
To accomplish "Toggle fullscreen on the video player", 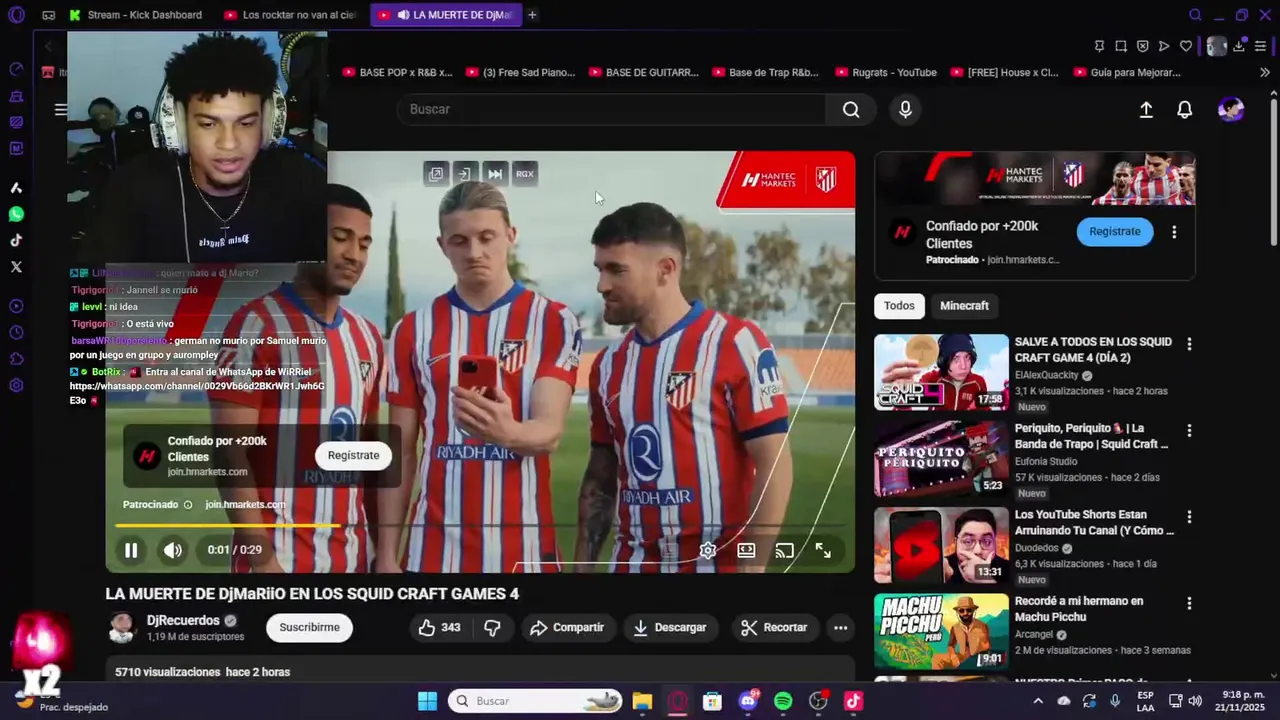I will tap(823, 550).
